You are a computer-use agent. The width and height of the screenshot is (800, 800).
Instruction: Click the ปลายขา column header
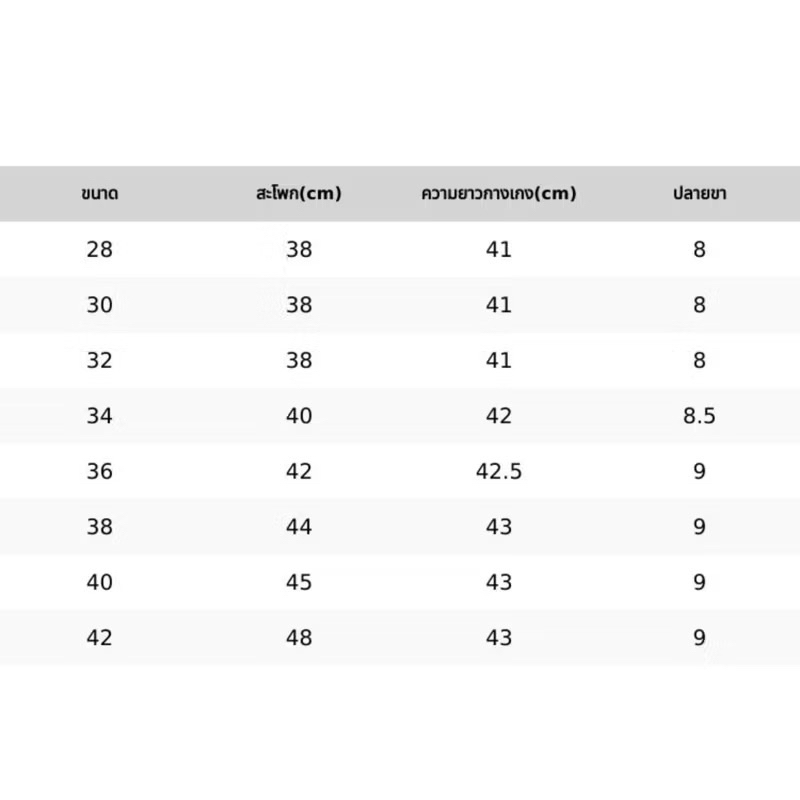(x=699, y=193)
